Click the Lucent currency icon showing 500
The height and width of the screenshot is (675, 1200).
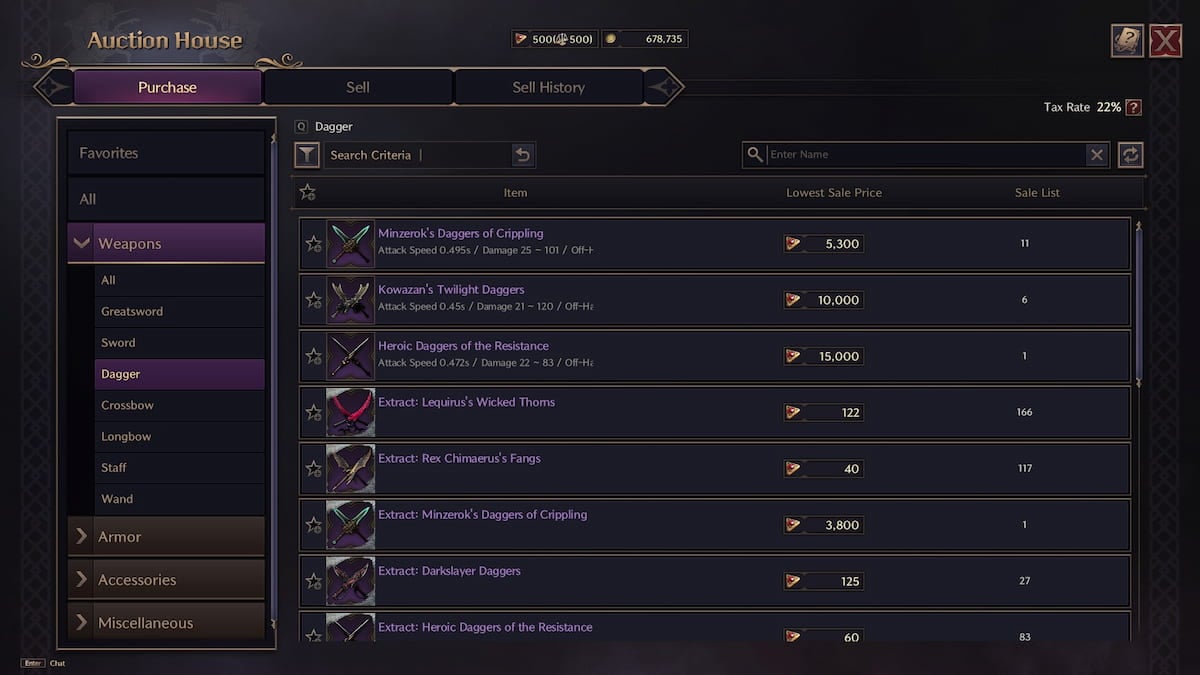[x=521, y=38]
